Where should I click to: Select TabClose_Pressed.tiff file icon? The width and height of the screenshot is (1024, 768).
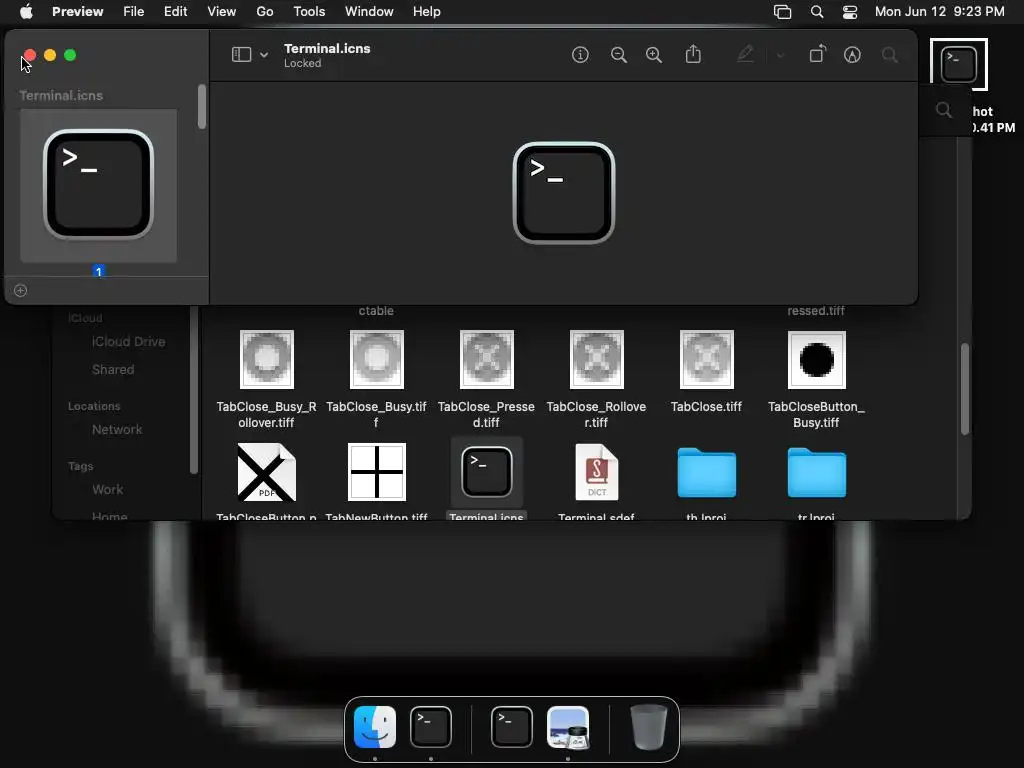[487, 359]
